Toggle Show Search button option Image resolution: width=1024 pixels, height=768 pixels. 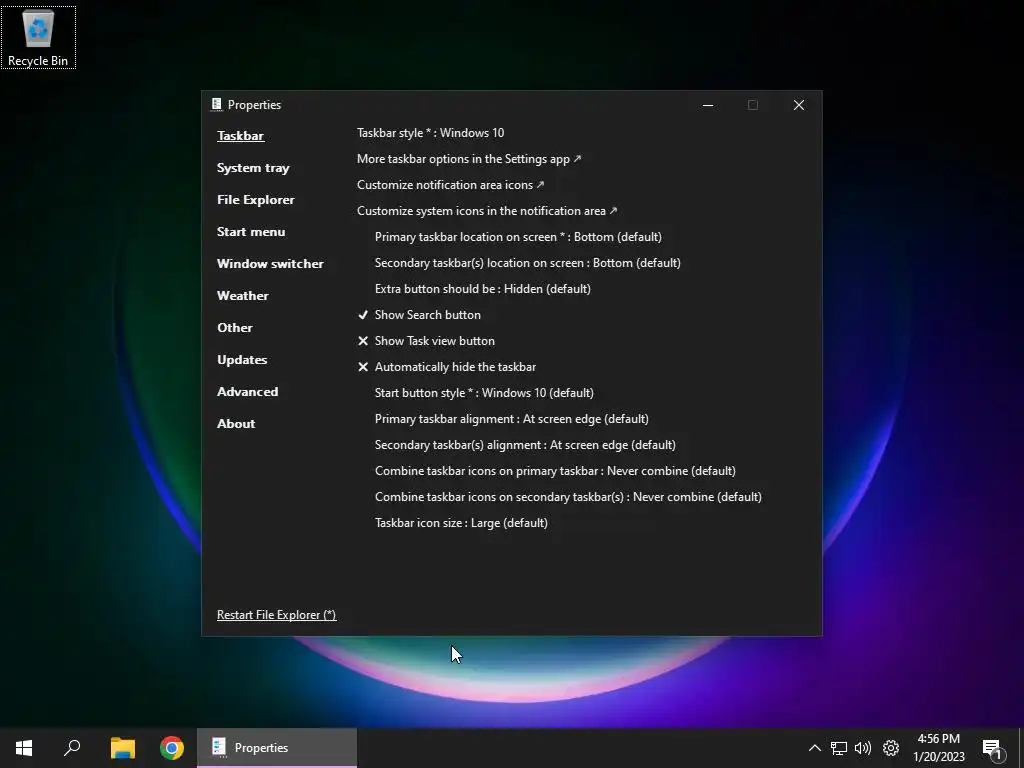tap(419, 315)
